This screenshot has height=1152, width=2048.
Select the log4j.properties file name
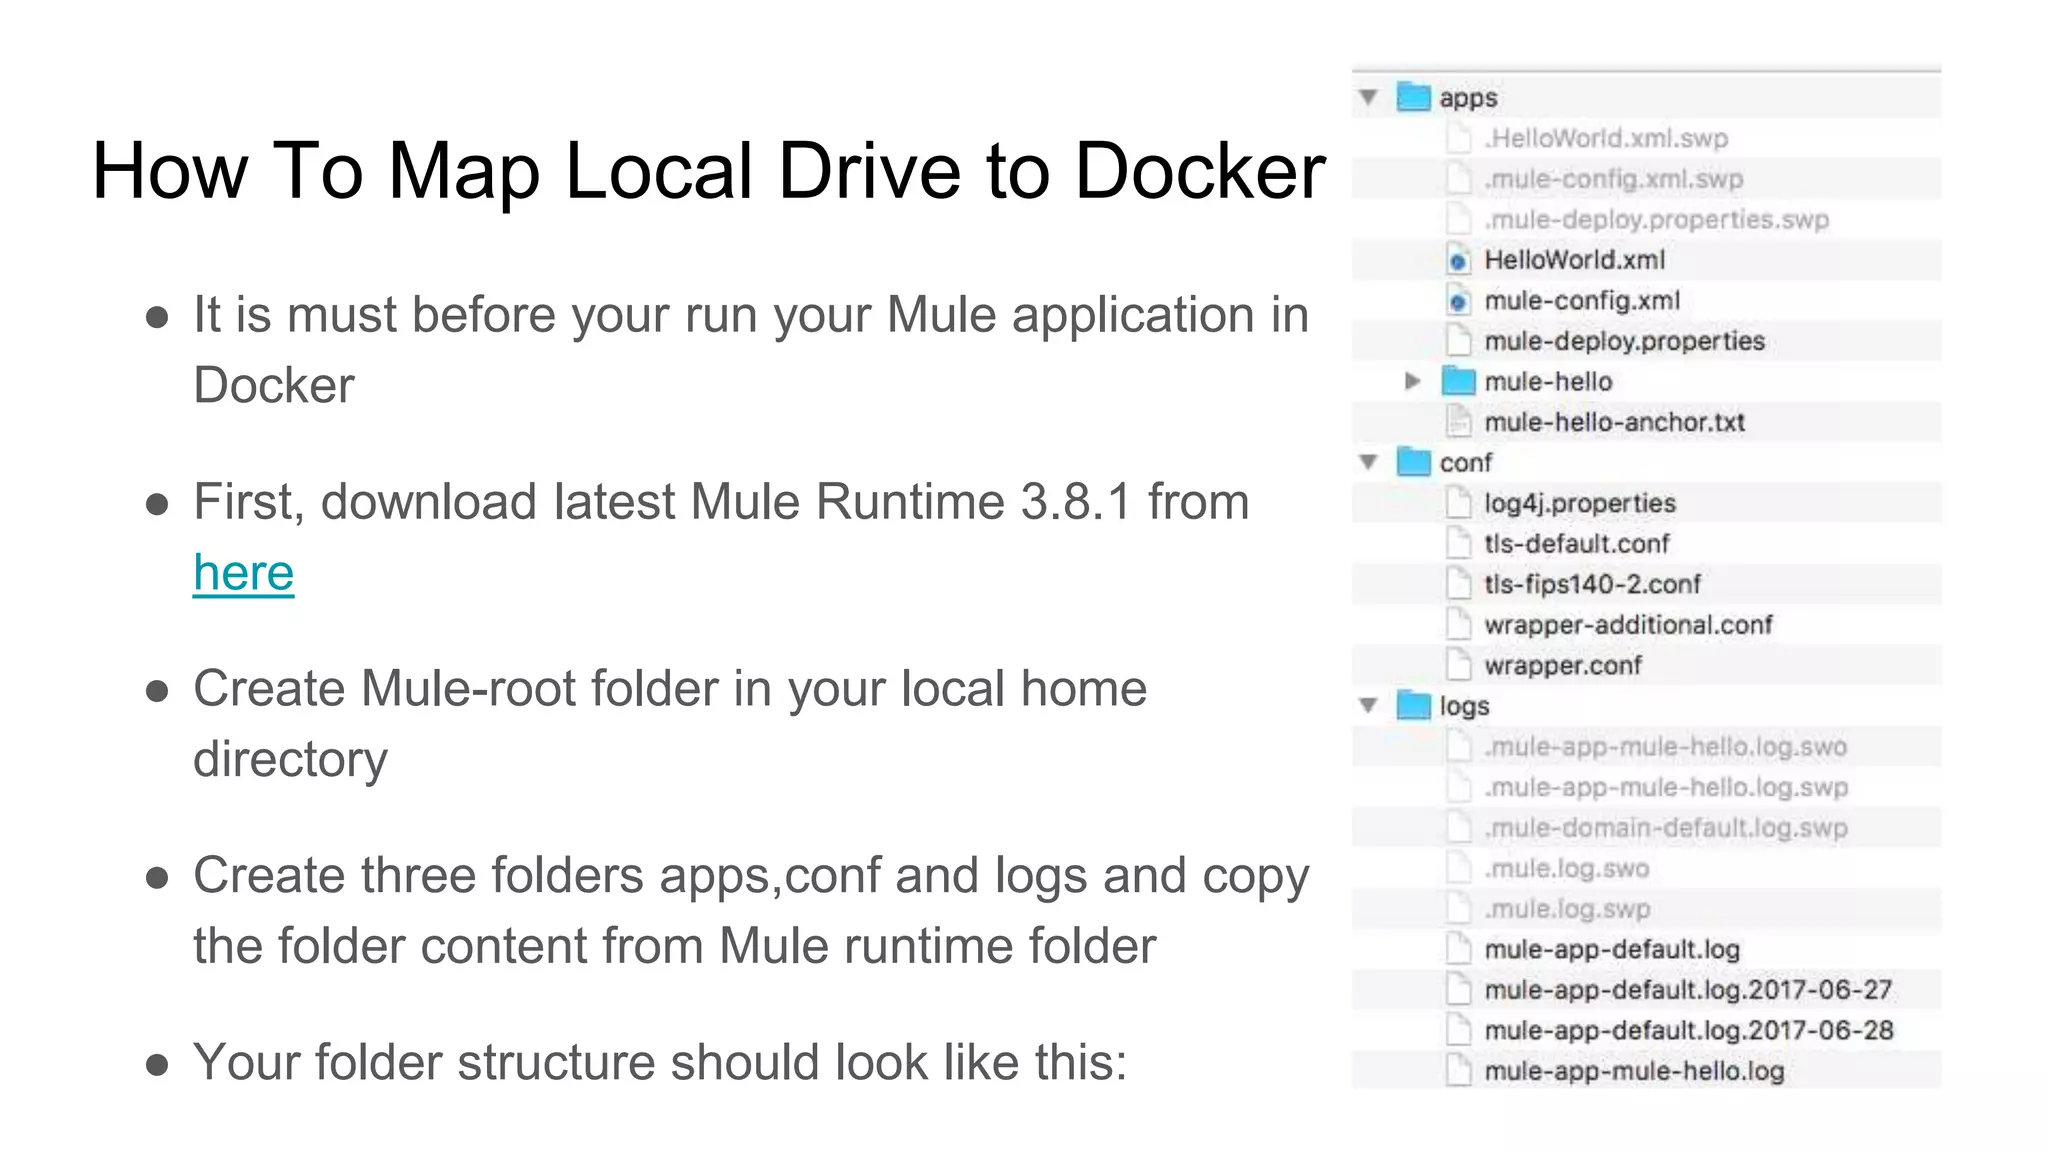click(x=1579, y=503)
